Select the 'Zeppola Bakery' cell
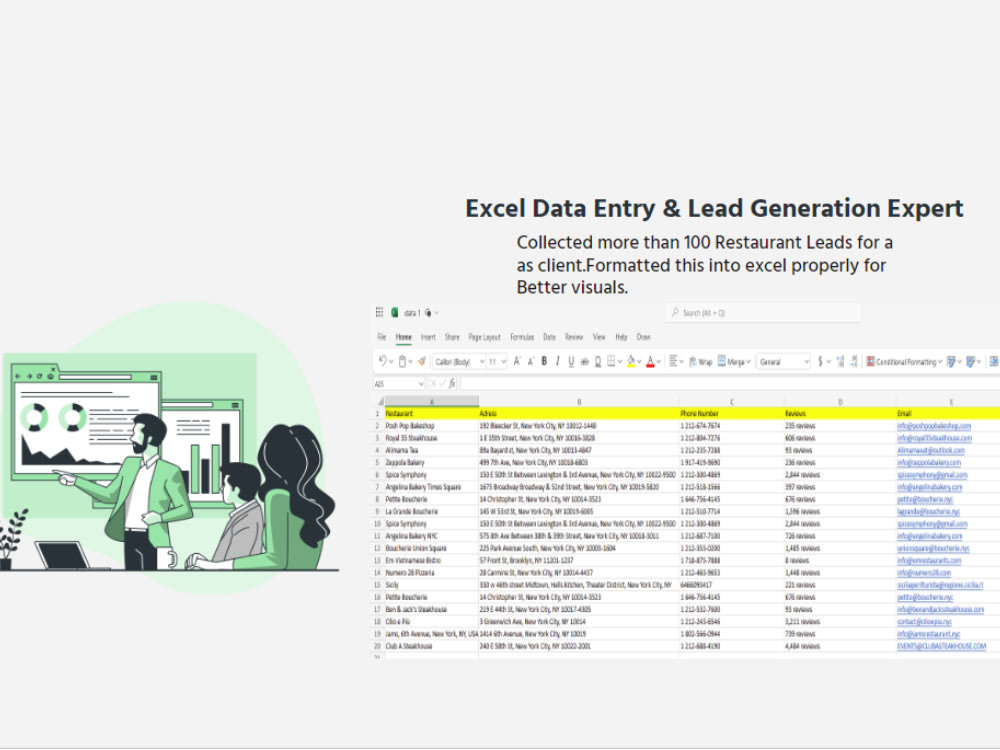The height and width of the screenshot is (750, 1000). tap(432, 462)
